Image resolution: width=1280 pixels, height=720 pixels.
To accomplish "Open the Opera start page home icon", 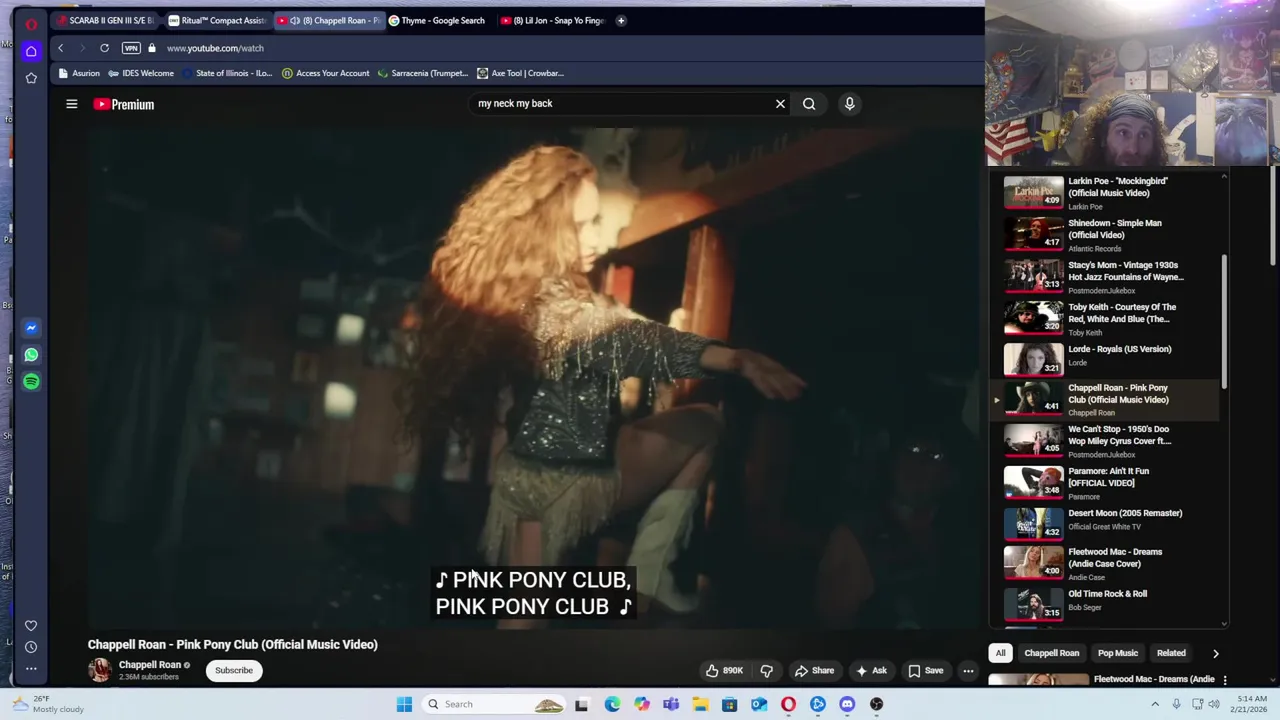I will point(31,51).
